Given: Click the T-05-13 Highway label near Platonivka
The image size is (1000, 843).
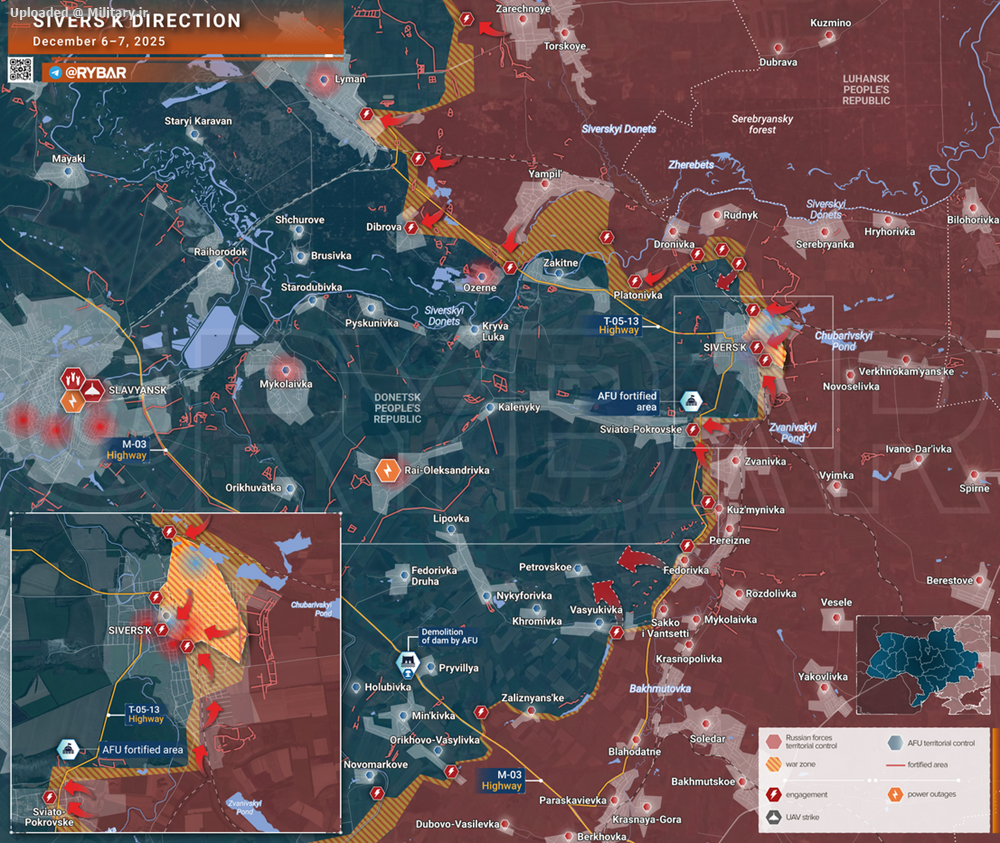Looking at the screenshot, I should (620, 324).
